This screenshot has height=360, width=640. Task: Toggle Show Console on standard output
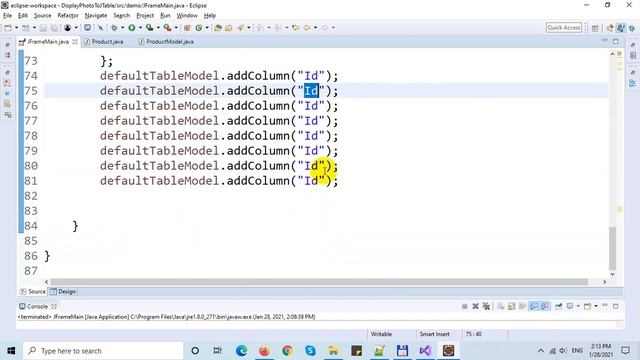(533, 306)
